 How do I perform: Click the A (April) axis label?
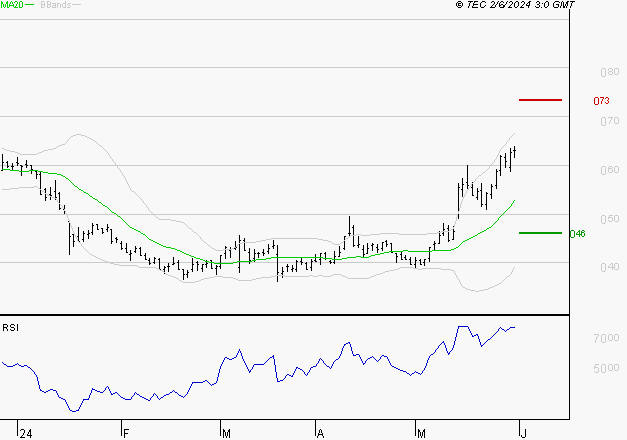coord(320,434)
